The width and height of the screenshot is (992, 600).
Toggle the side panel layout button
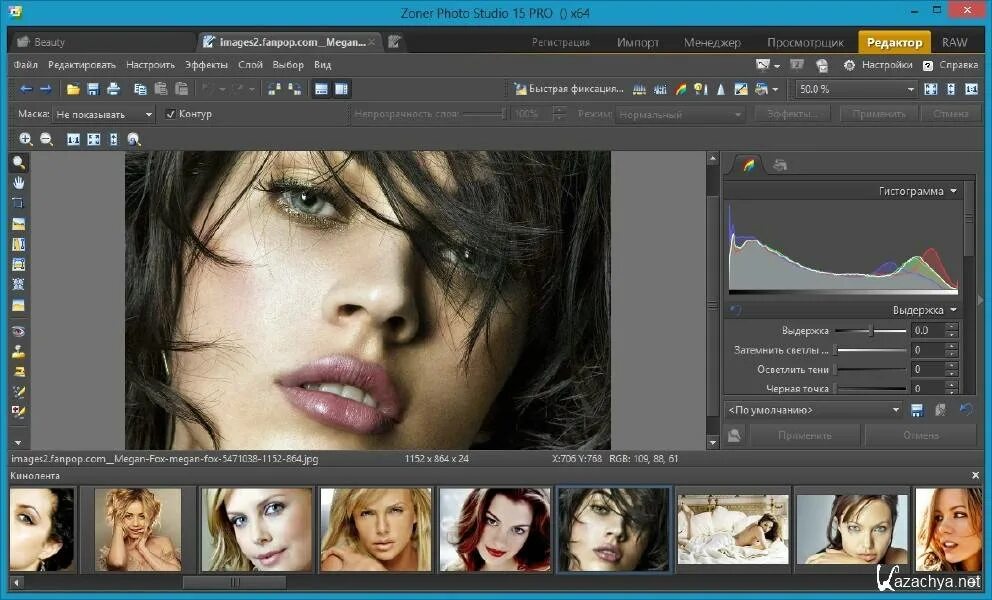[341, 89]
